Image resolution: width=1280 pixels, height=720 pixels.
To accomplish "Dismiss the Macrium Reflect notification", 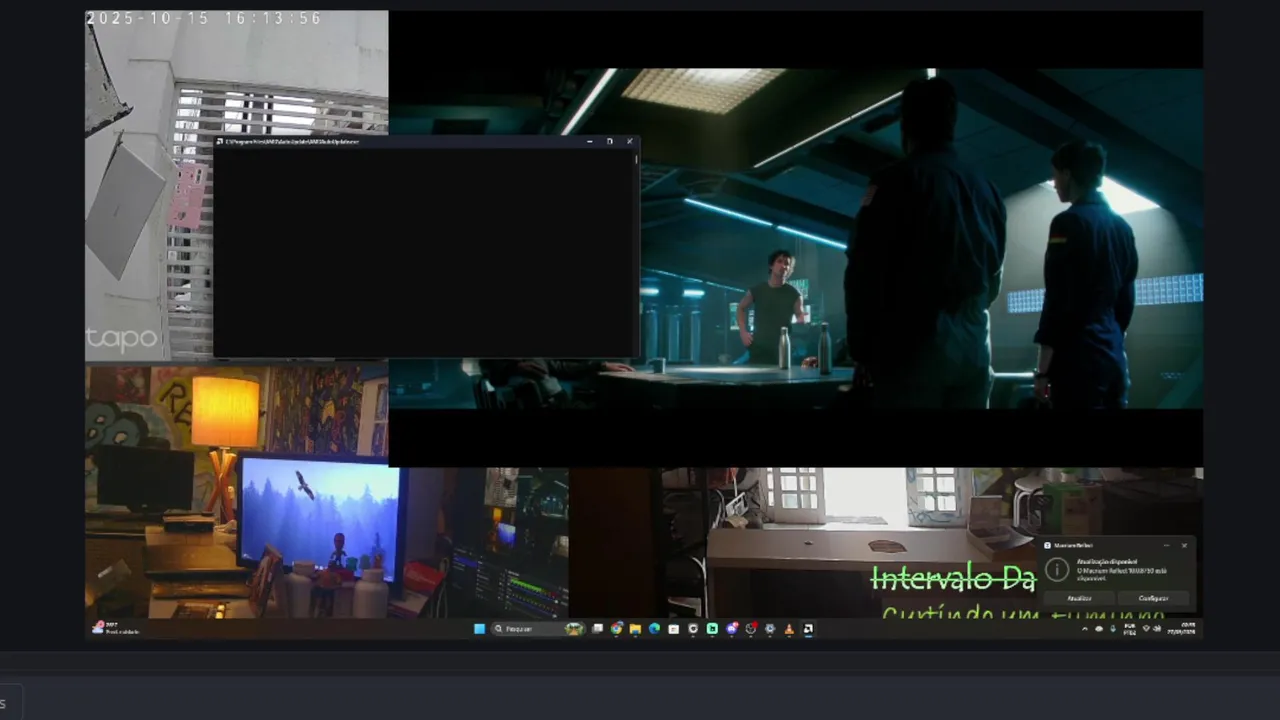I will click(x=1184, y=545).
